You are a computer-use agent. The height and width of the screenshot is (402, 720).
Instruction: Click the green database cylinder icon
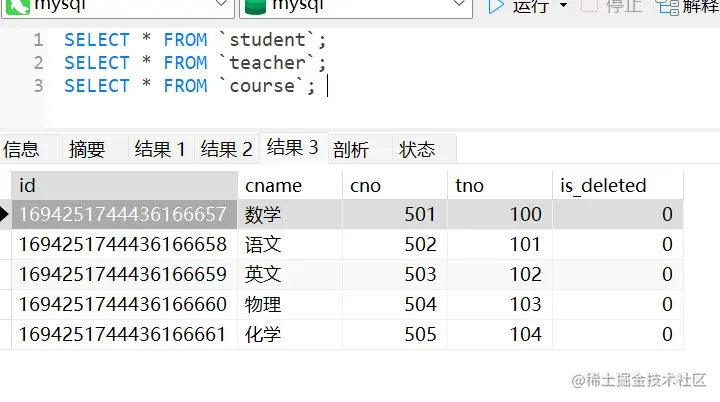(255, 6)
